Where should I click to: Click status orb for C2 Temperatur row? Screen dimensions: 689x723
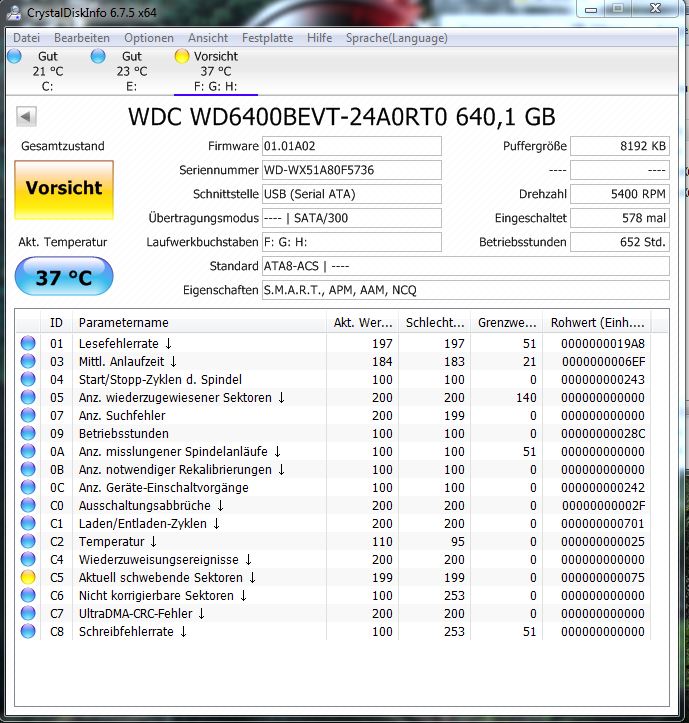28,541
